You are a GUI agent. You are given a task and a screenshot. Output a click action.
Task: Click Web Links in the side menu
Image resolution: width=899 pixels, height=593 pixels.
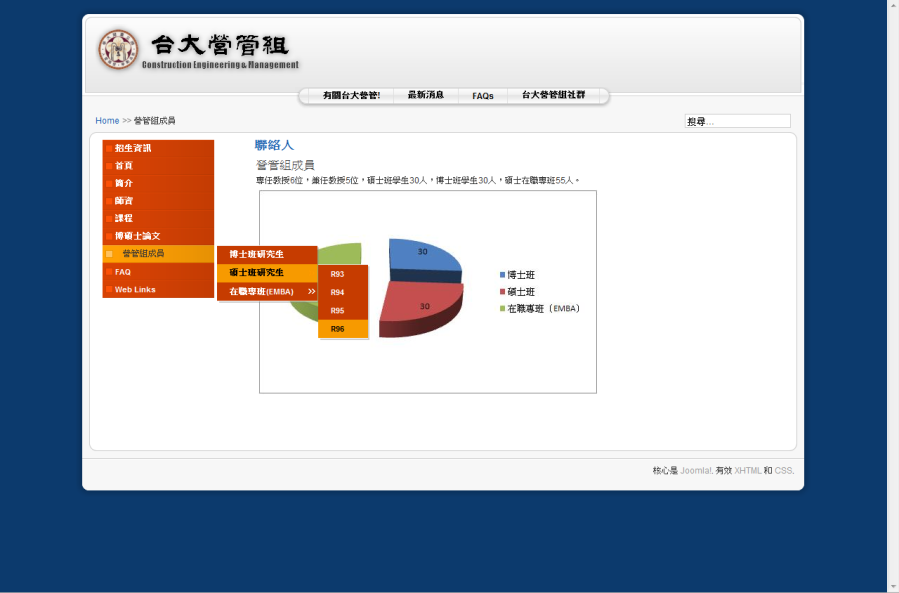coord(135,290)
